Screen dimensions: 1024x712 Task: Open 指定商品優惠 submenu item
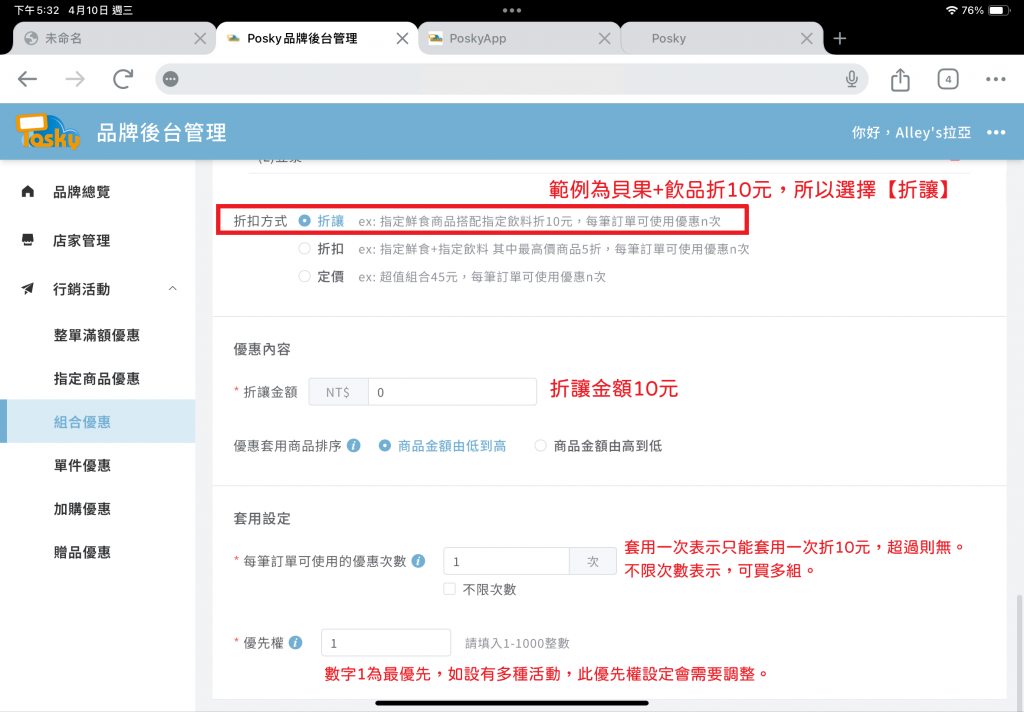click(x=98, y=378)
